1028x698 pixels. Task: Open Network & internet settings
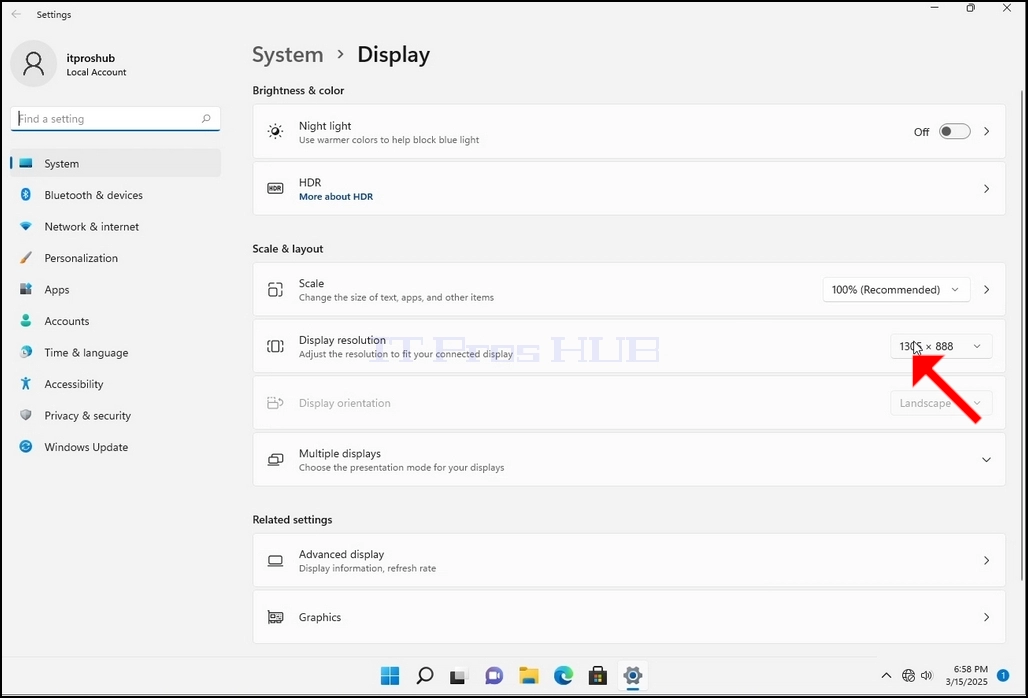click(x=115, y=226)
